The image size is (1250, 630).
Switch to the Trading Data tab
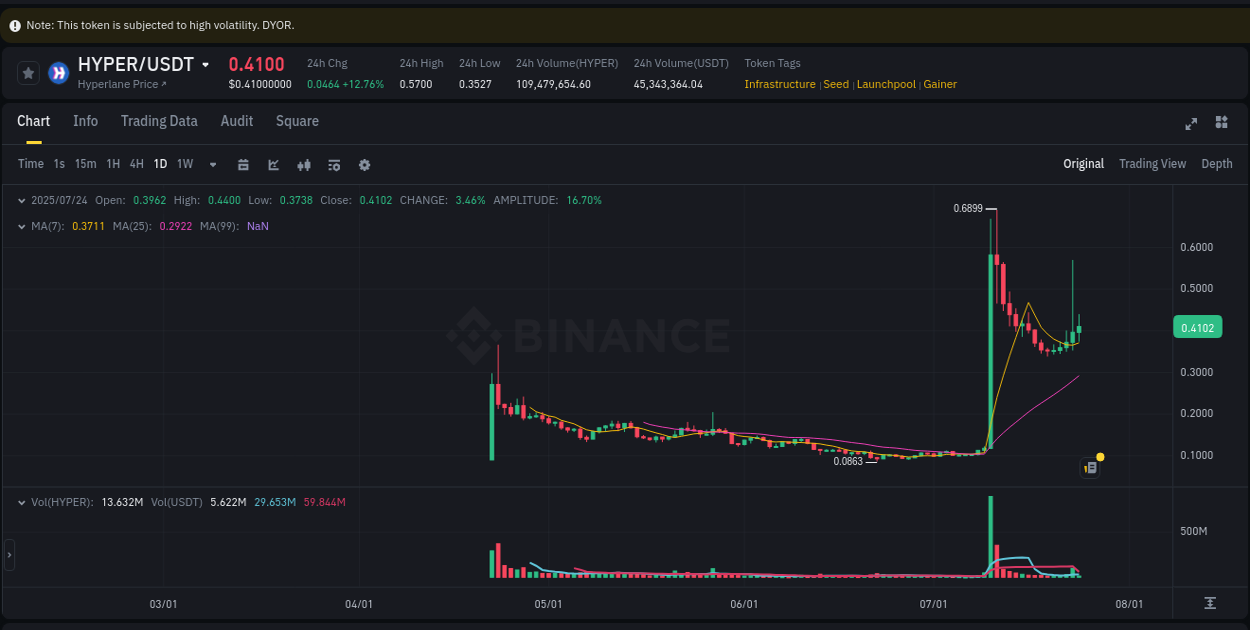(159, 120)
